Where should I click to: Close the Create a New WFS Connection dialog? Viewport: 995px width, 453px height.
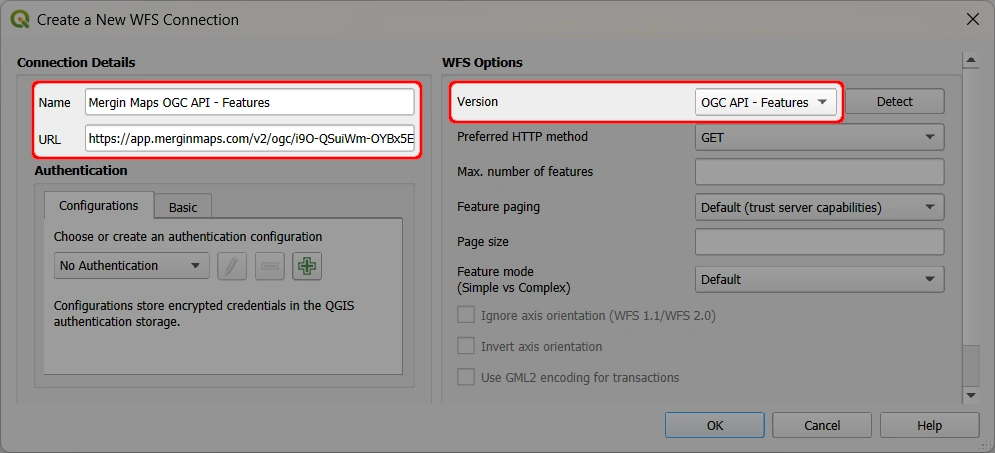click(972, 19)
